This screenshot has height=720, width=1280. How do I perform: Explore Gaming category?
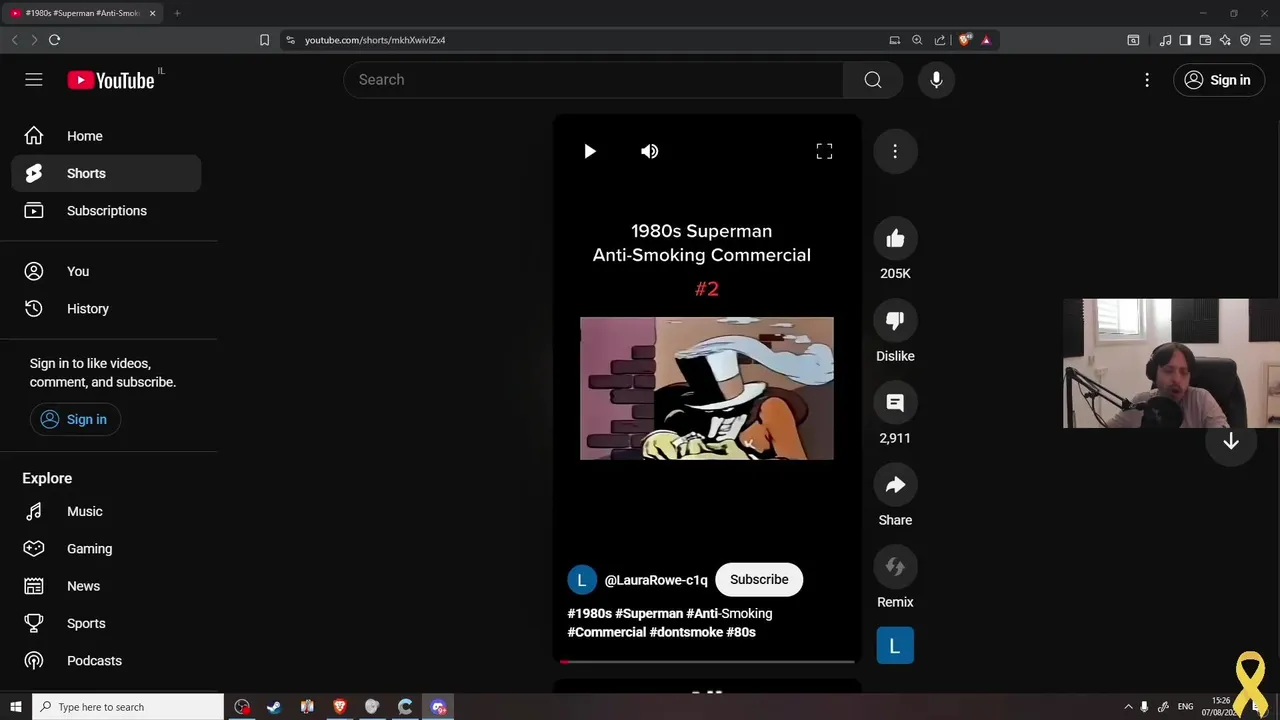pos(107,549)
